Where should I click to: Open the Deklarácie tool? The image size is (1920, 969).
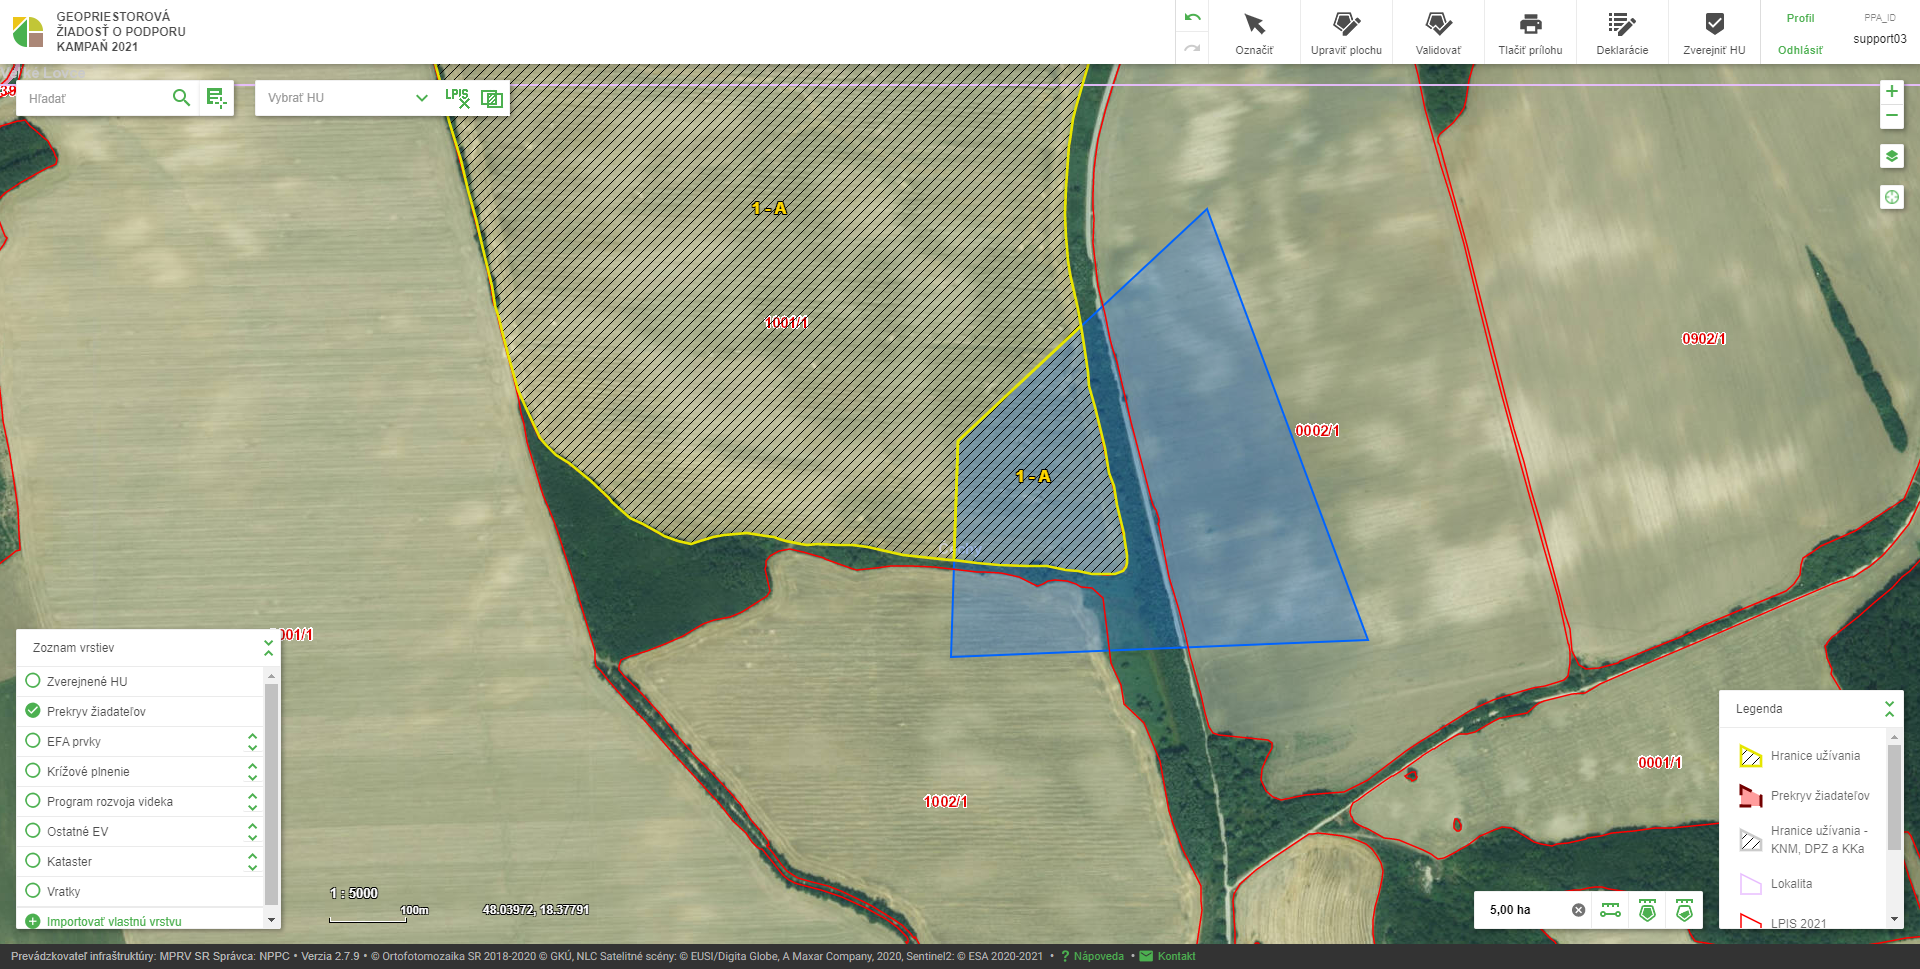coord(1622,32)
